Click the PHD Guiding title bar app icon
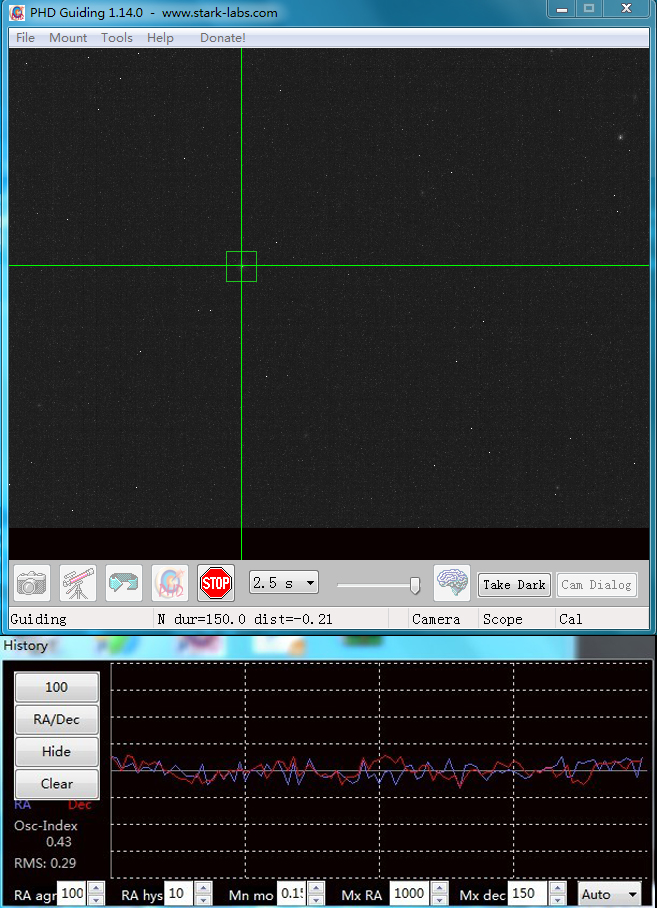This screenshot has height=908, width=657. click(17, 12)
